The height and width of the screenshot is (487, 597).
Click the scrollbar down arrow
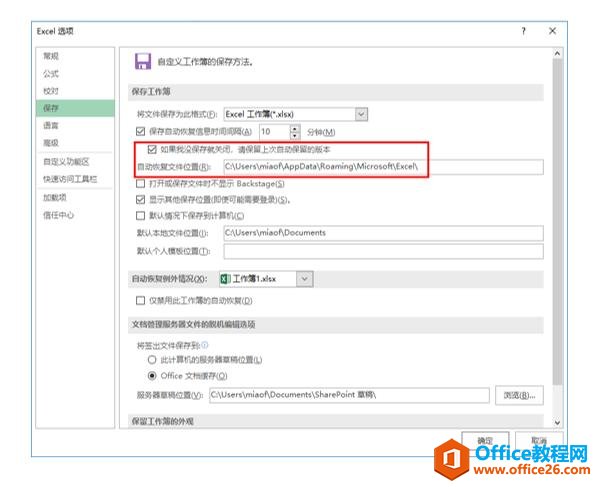pyautogui.click(x=557, y=423)
